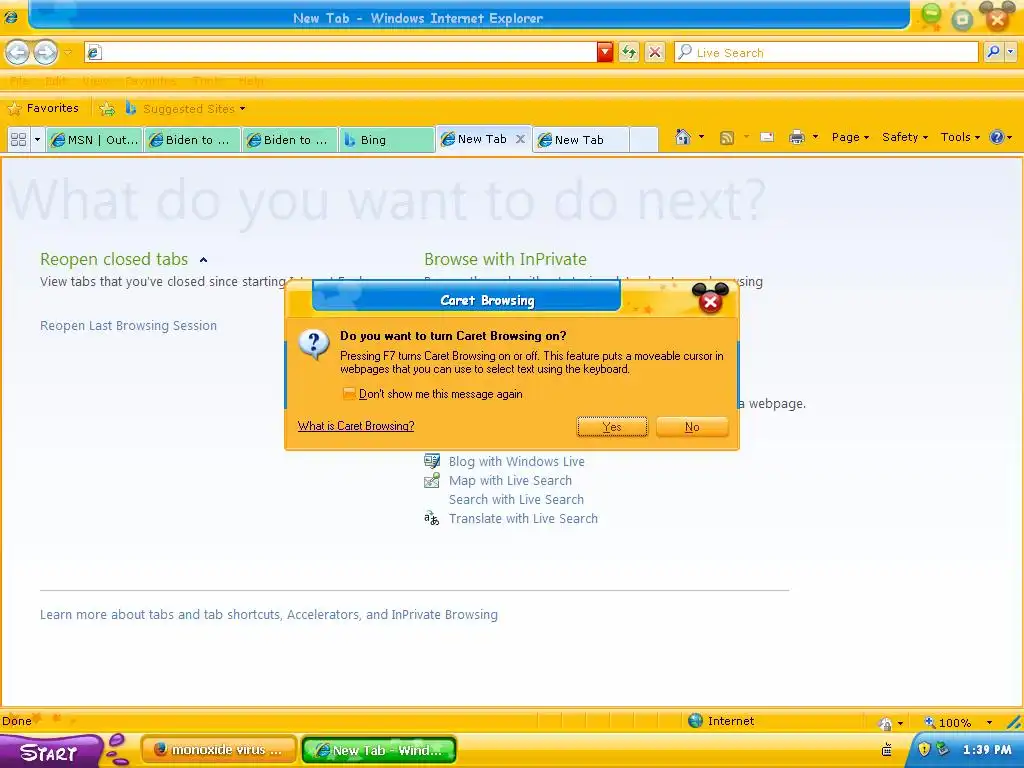Click Search with Live Search link
Viewport: 1024px width, 768px height.
coord(516,500)
